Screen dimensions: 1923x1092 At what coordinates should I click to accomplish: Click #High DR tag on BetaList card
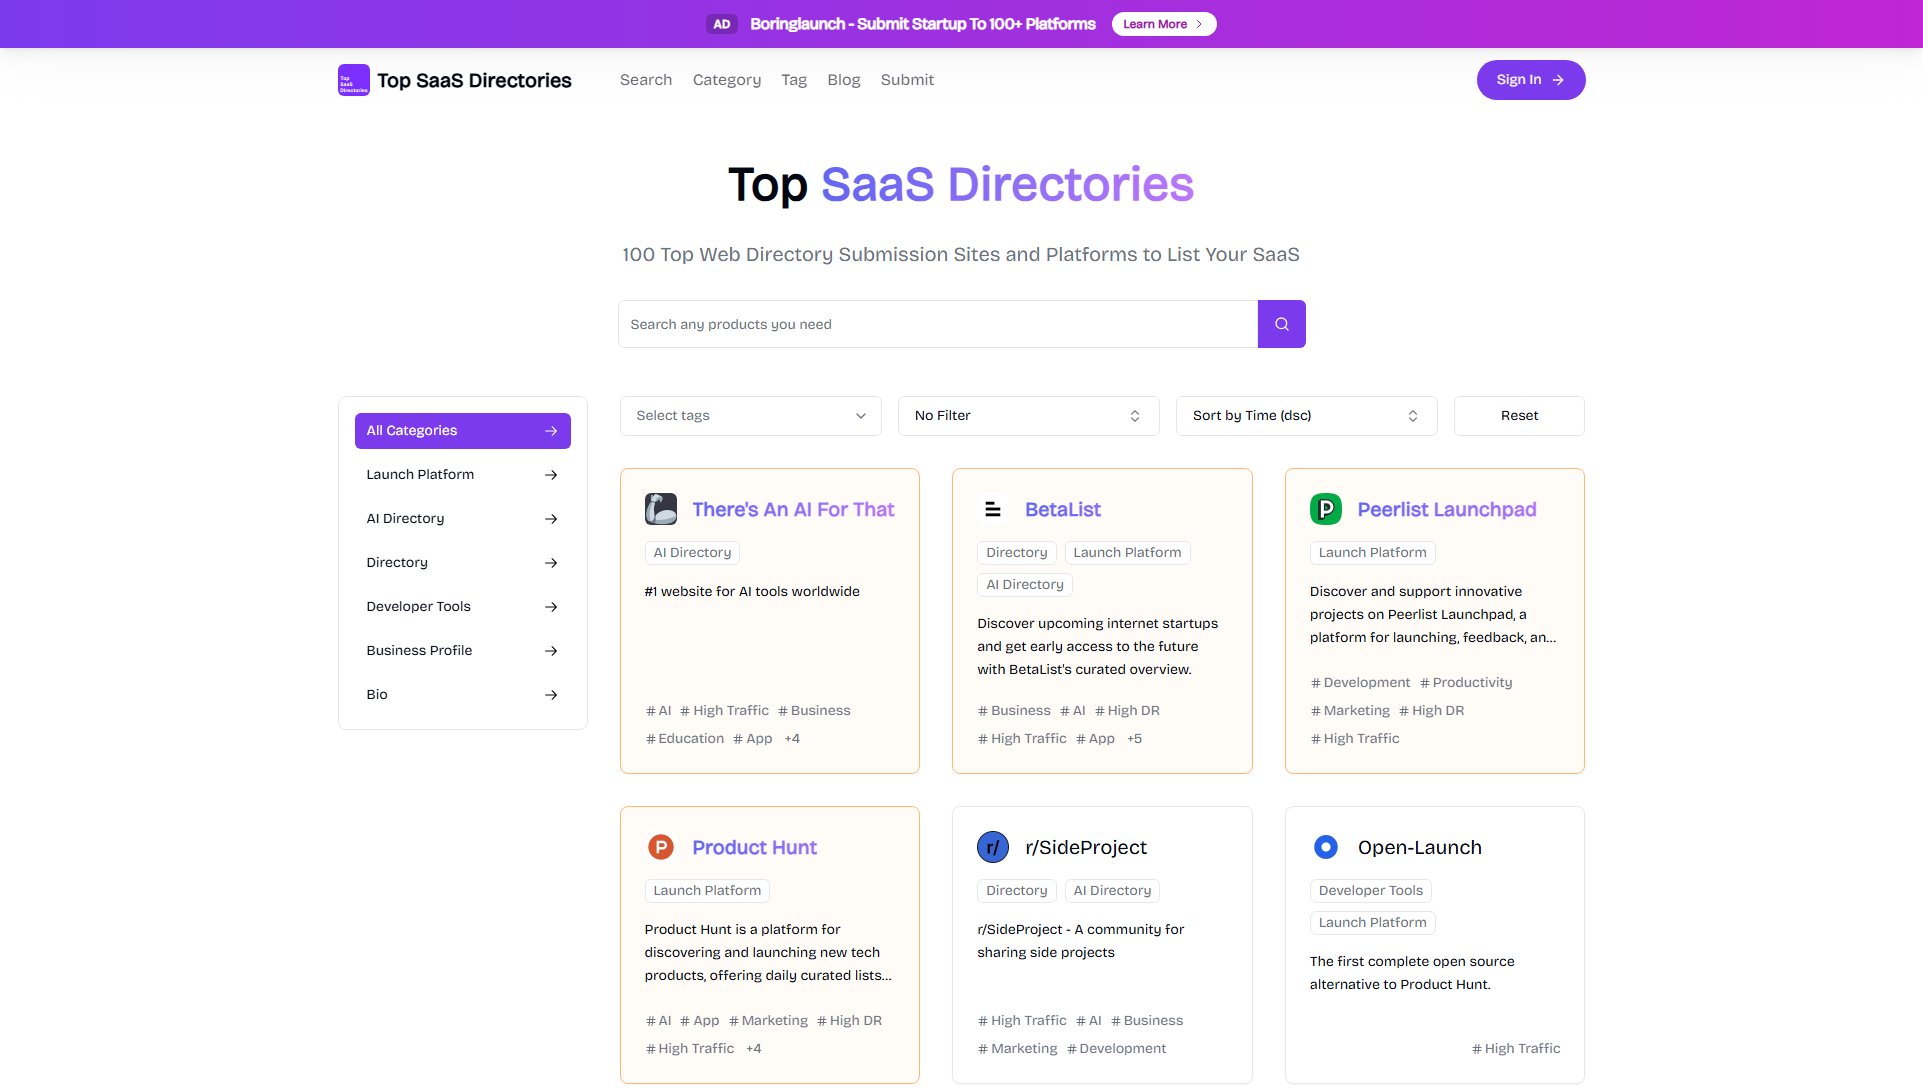tap(1127, 711)
